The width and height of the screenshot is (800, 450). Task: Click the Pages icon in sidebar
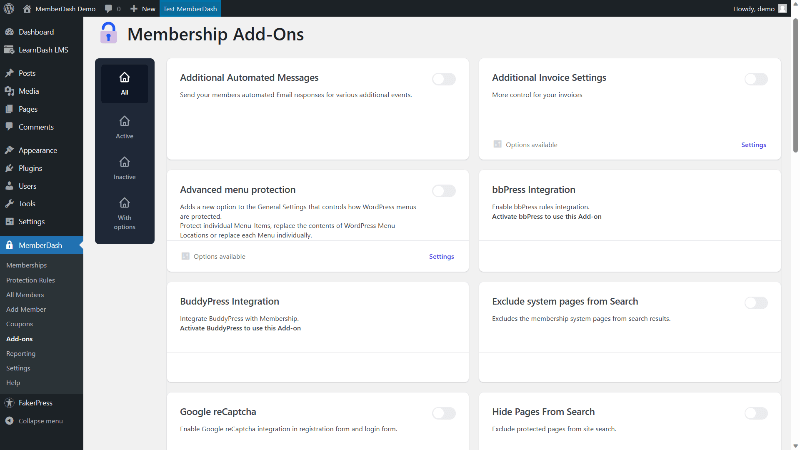(9, 109)
